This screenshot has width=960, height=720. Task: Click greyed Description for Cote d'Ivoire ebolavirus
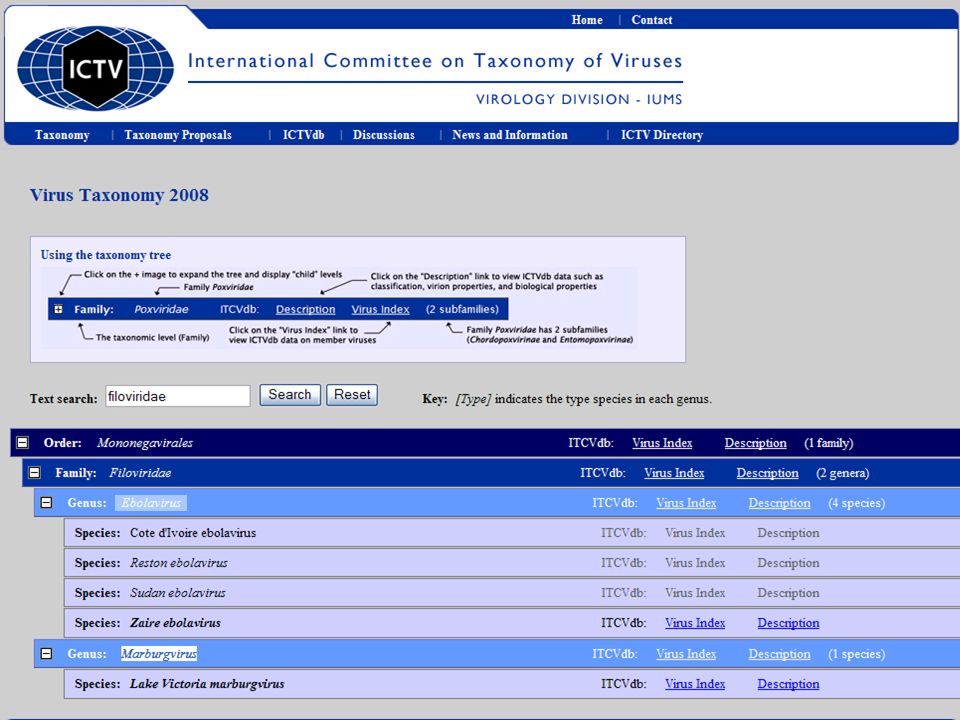point(788,533)
